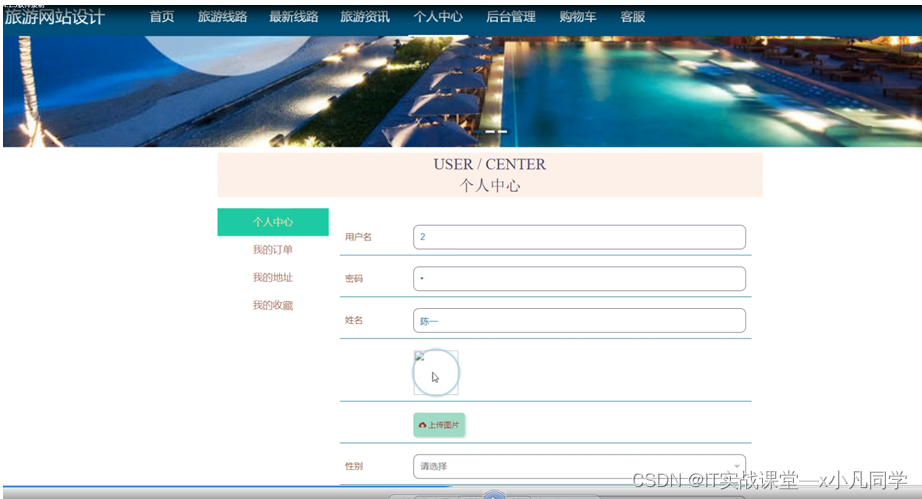
Task: Open the 购物车 shopping cart link
Action: (x=578, y=17)
